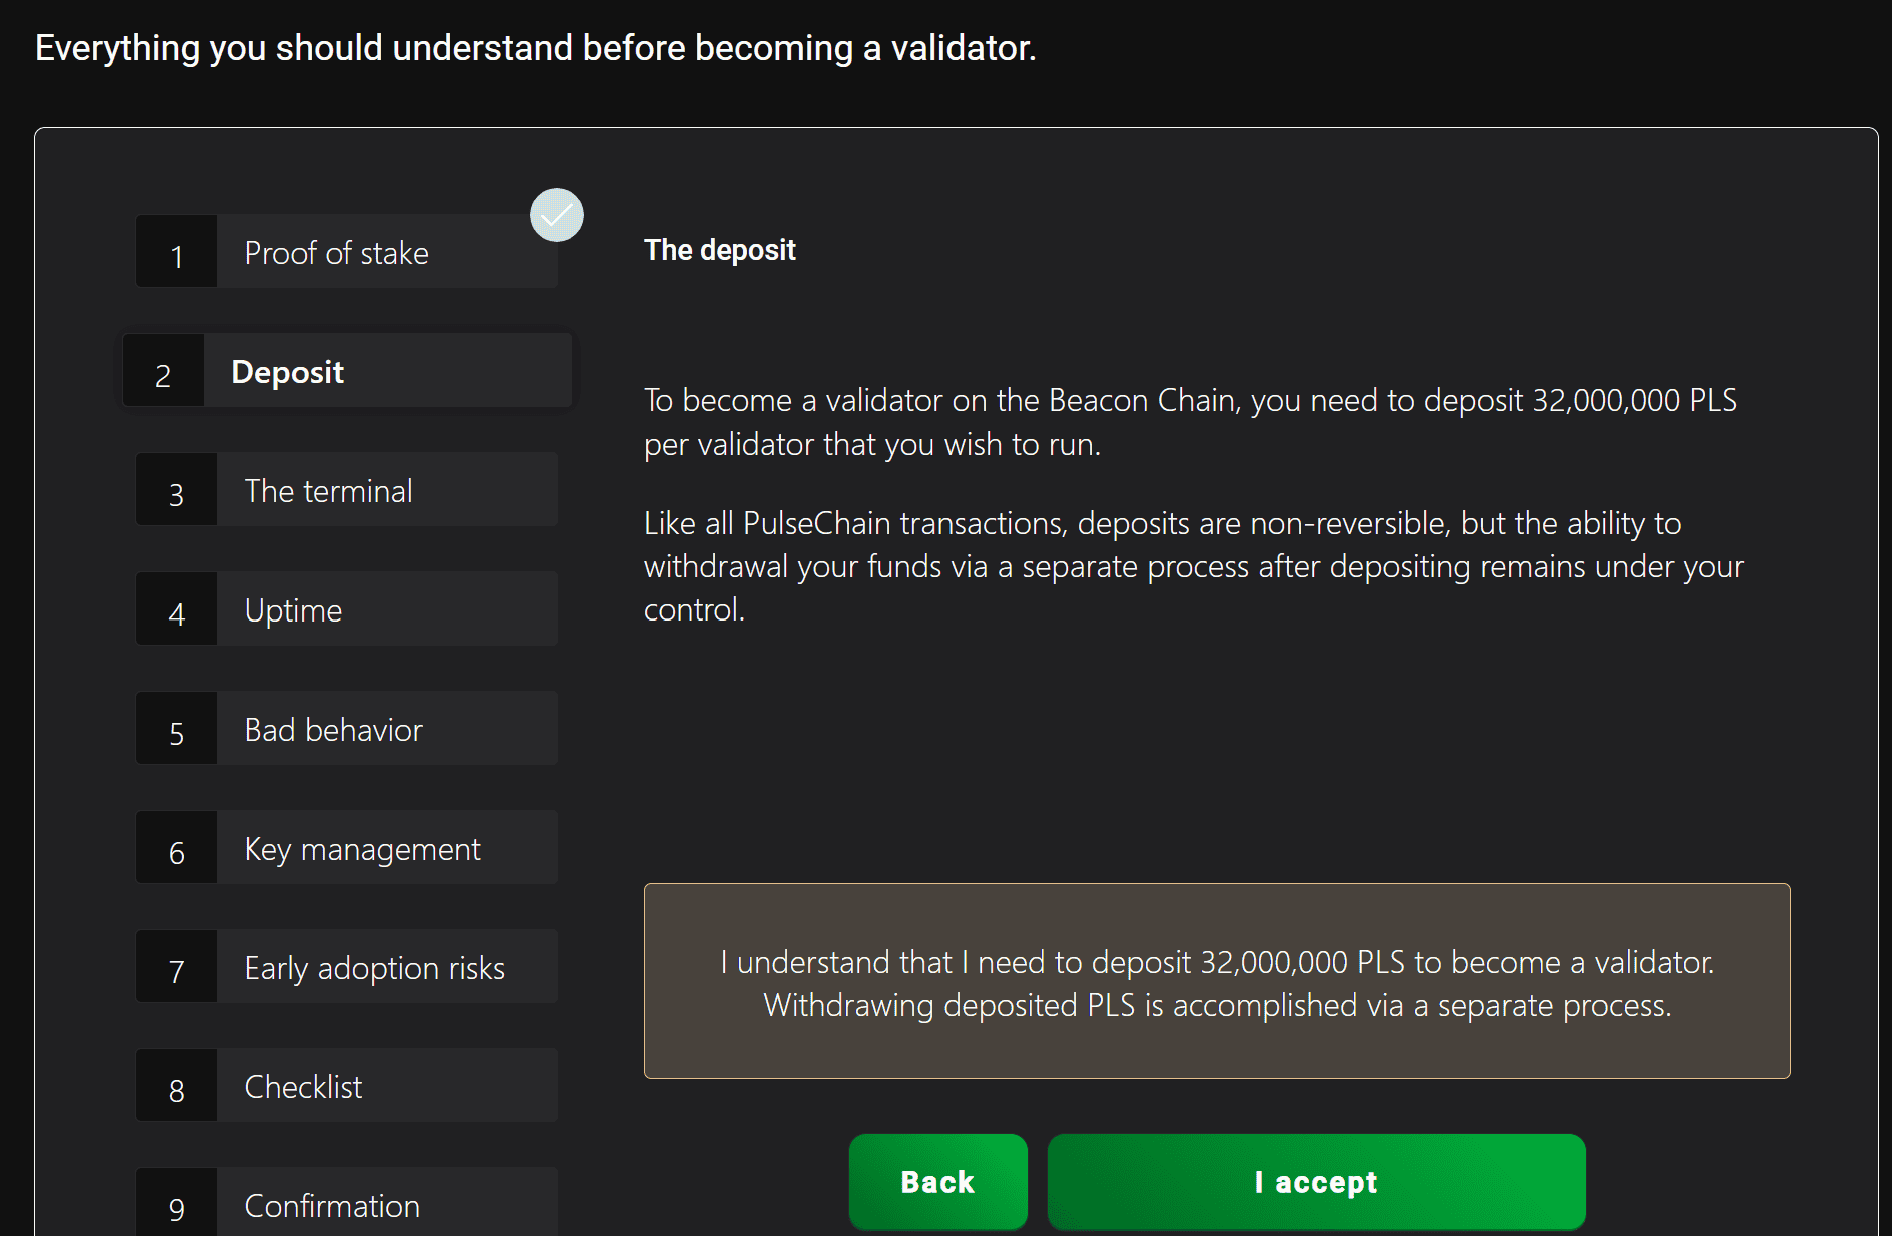
Task: Click the deposit acknowledgement statement box
Action: [1217, 981]
